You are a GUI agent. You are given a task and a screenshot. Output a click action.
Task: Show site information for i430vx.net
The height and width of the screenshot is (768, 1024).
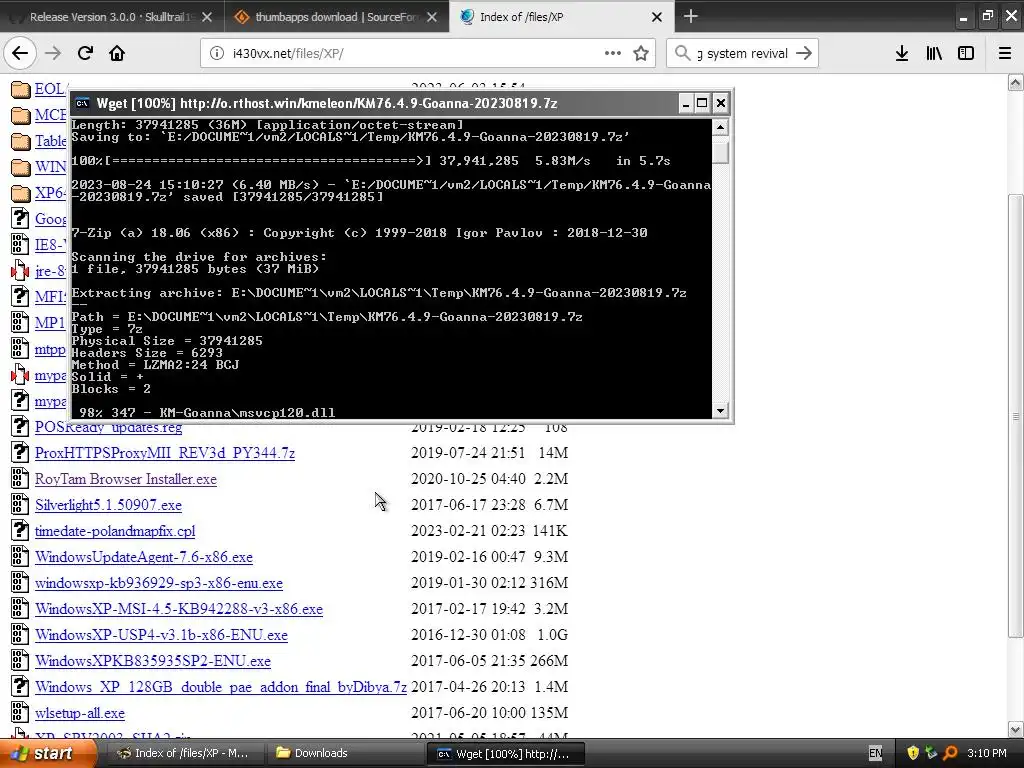click(217, 54)
